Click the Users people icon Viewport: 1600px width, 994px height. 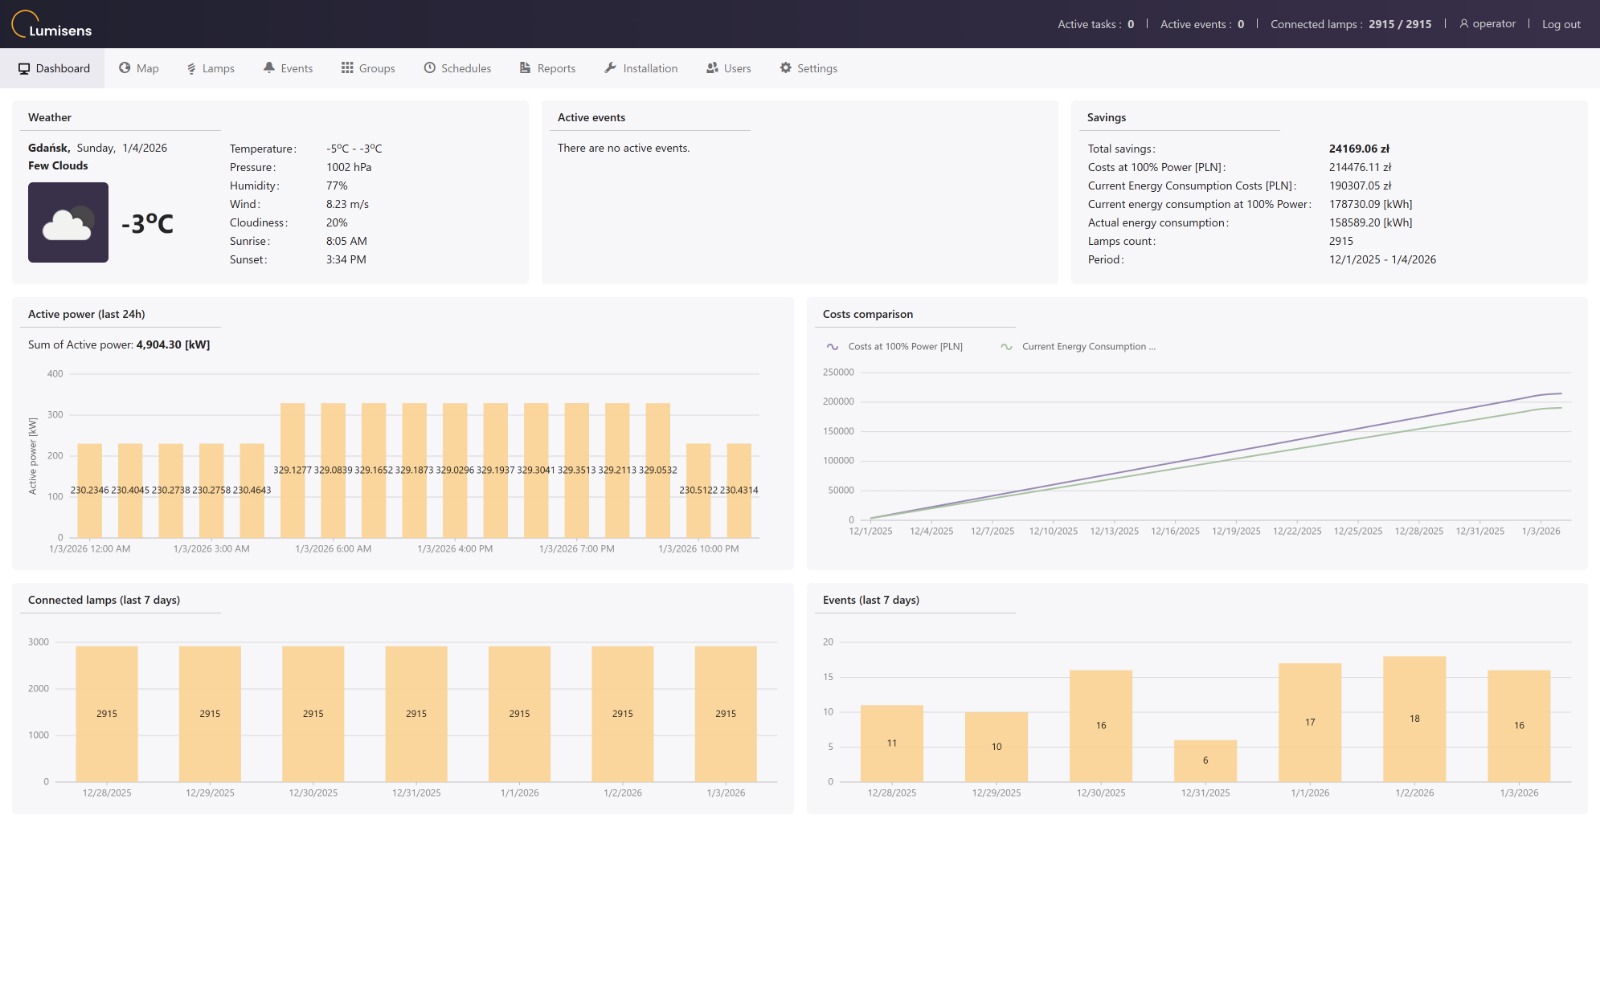[712, 68]
